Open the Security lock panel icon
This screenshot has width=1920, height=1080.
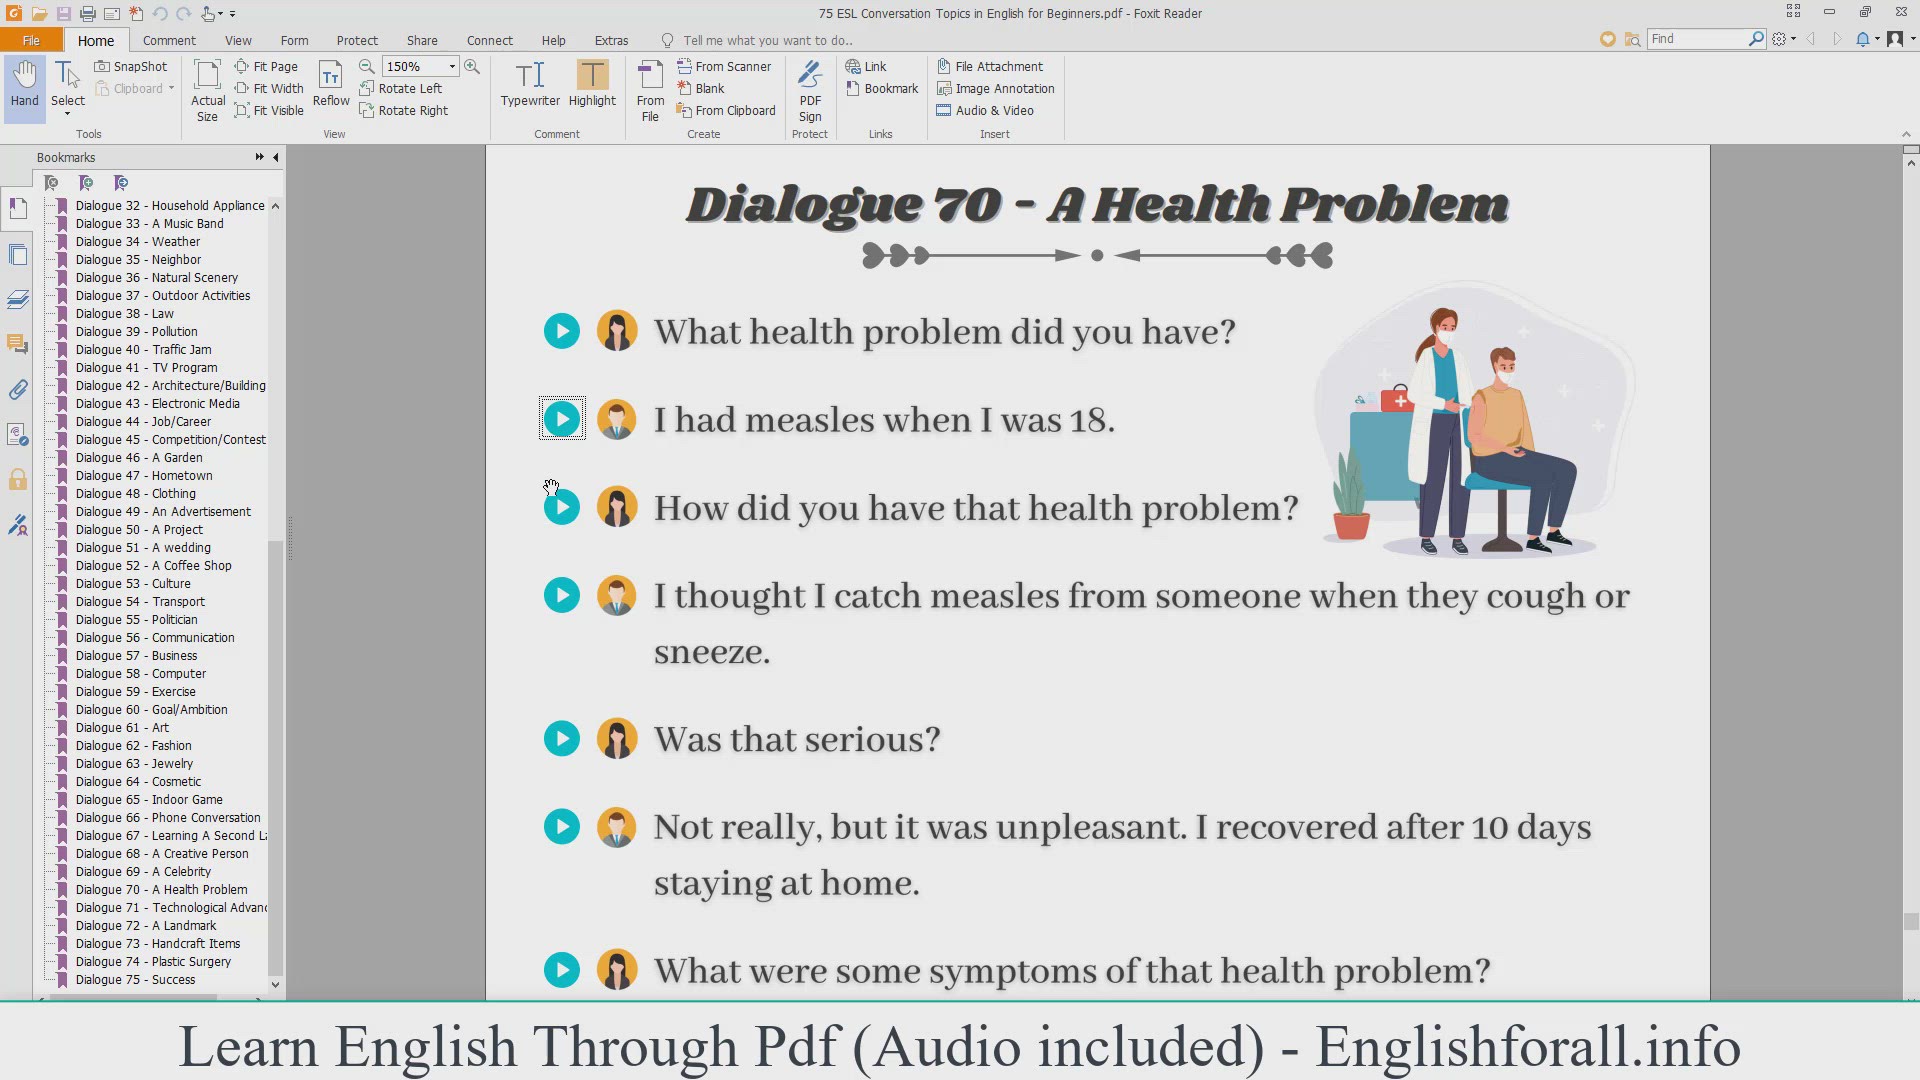(18, 480)
